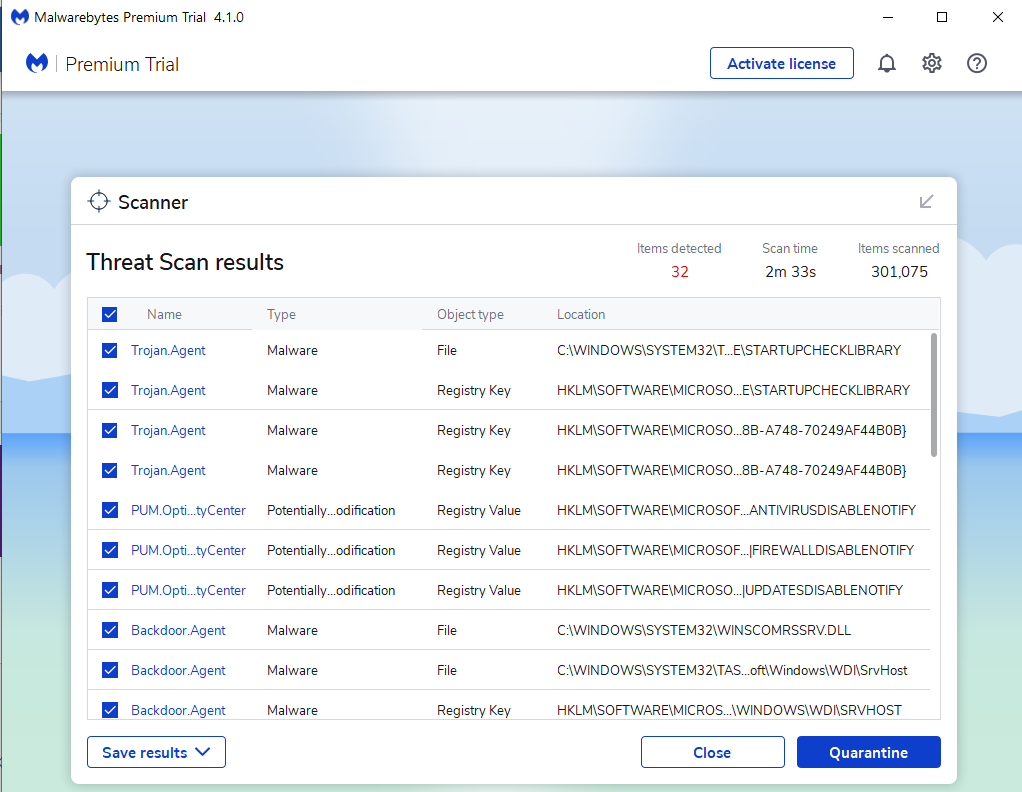The width and height of the screenshot is (1022, 792).
Task: Sort the list by Type column
Action: pyautogui.click(x=281, y=314)
